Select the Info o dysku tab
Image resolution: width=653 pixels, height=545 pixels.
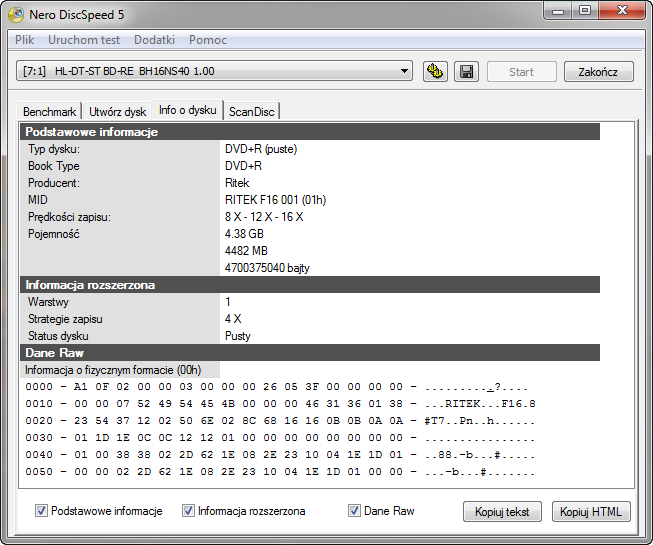[187, 110]
